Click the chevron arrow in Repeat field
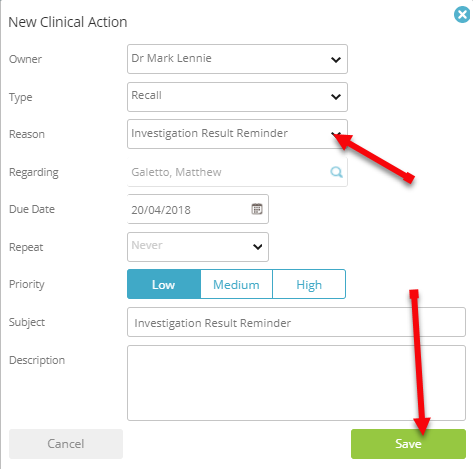 coord(257,247)
